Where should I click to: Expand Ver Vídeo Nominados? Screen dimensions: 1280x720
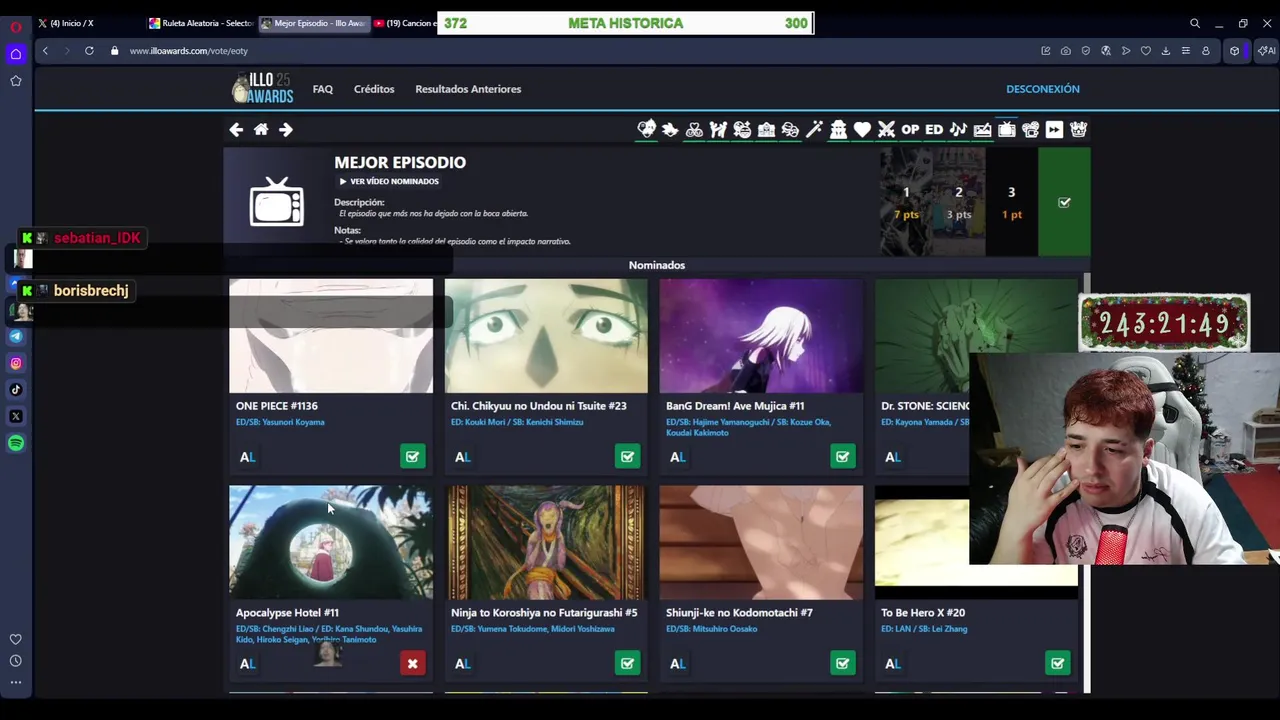pyautogui.click(x=389, y=181)
